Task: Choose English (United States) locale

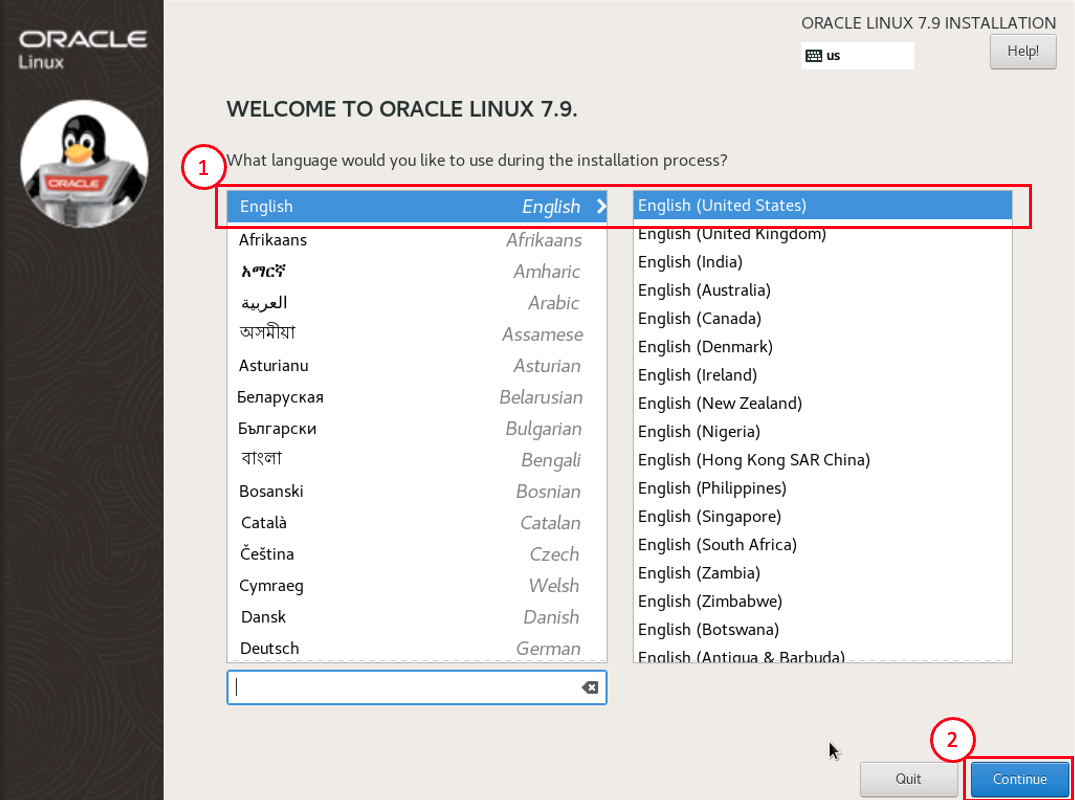Action: [x=823, y=206]
